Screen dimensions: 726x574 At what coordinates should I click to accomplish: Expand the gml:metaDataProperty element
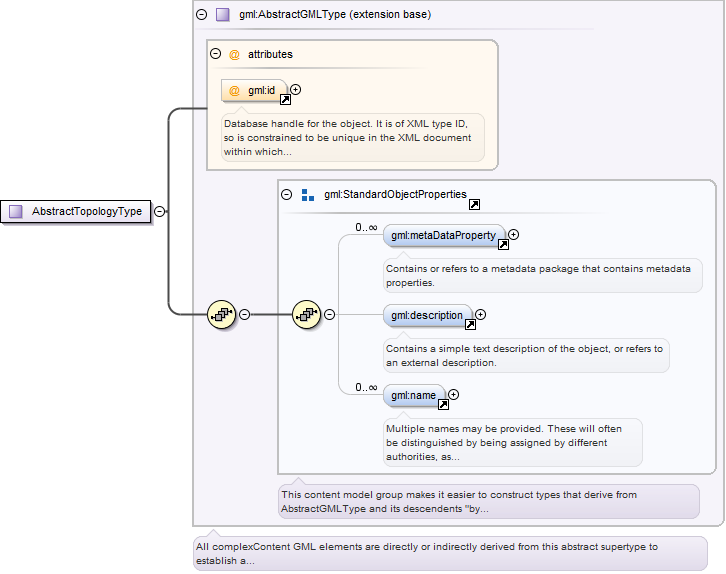point(513,235)
